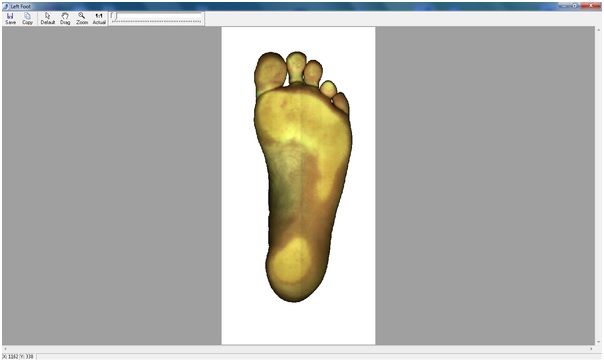This screenshot has width=604, height=361.
Task: Select the Default pointer tool
Action: click(x=48, y=18)
